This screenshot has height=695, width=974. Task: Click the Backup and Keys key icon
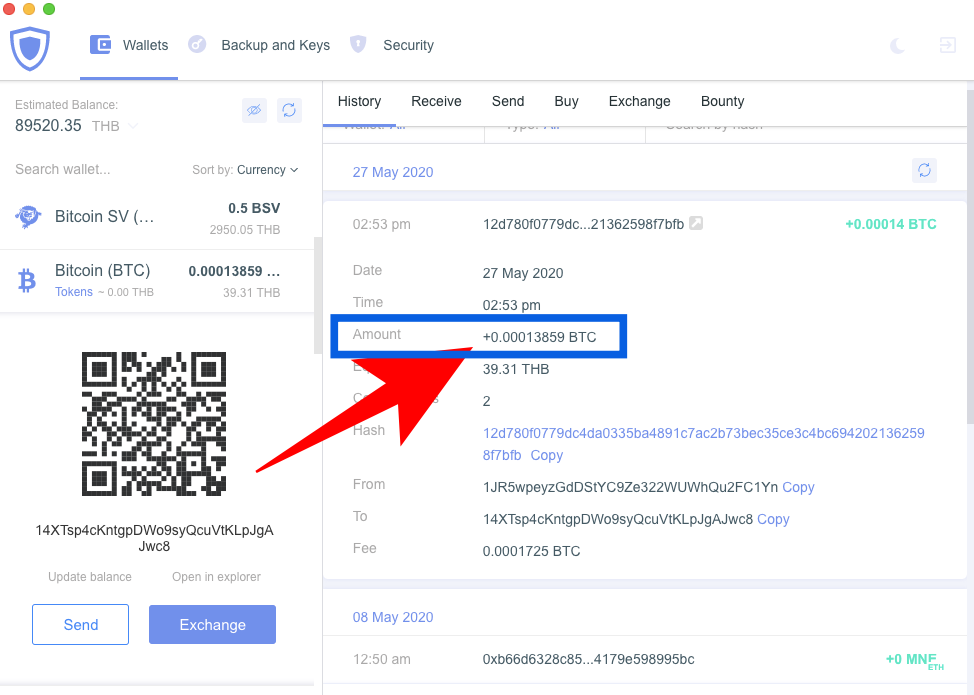point(197,44)
